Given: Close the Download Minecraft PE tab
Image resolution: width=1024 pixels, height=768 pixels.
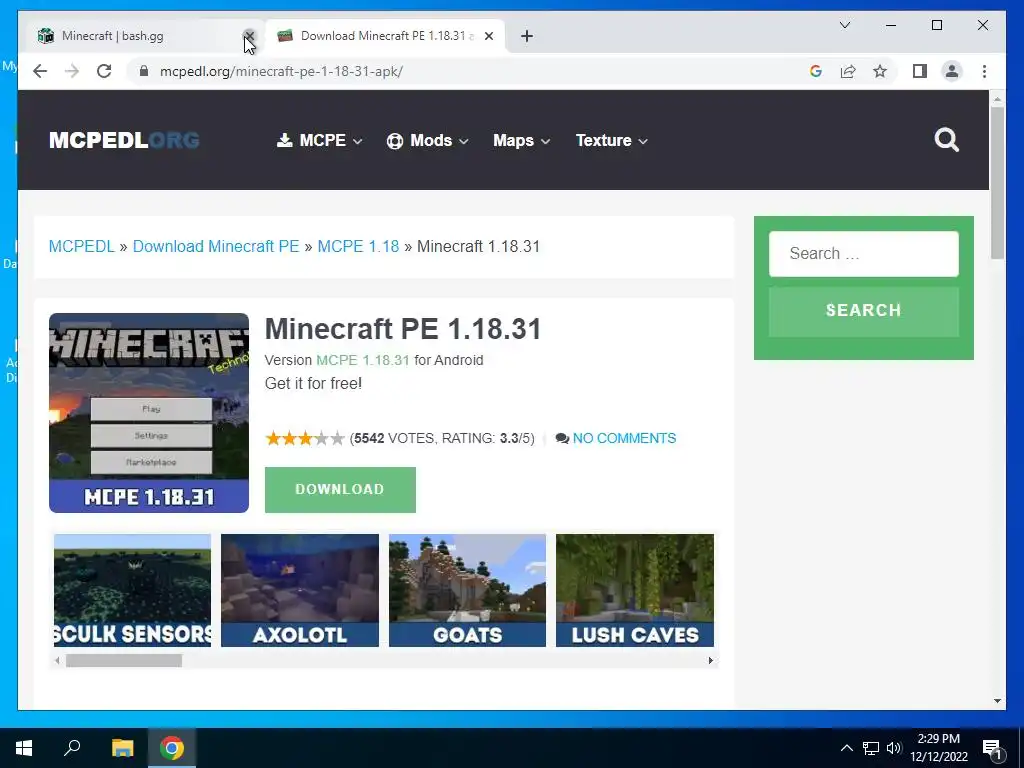Looking at the screenshot, I should tap(488, 36).
